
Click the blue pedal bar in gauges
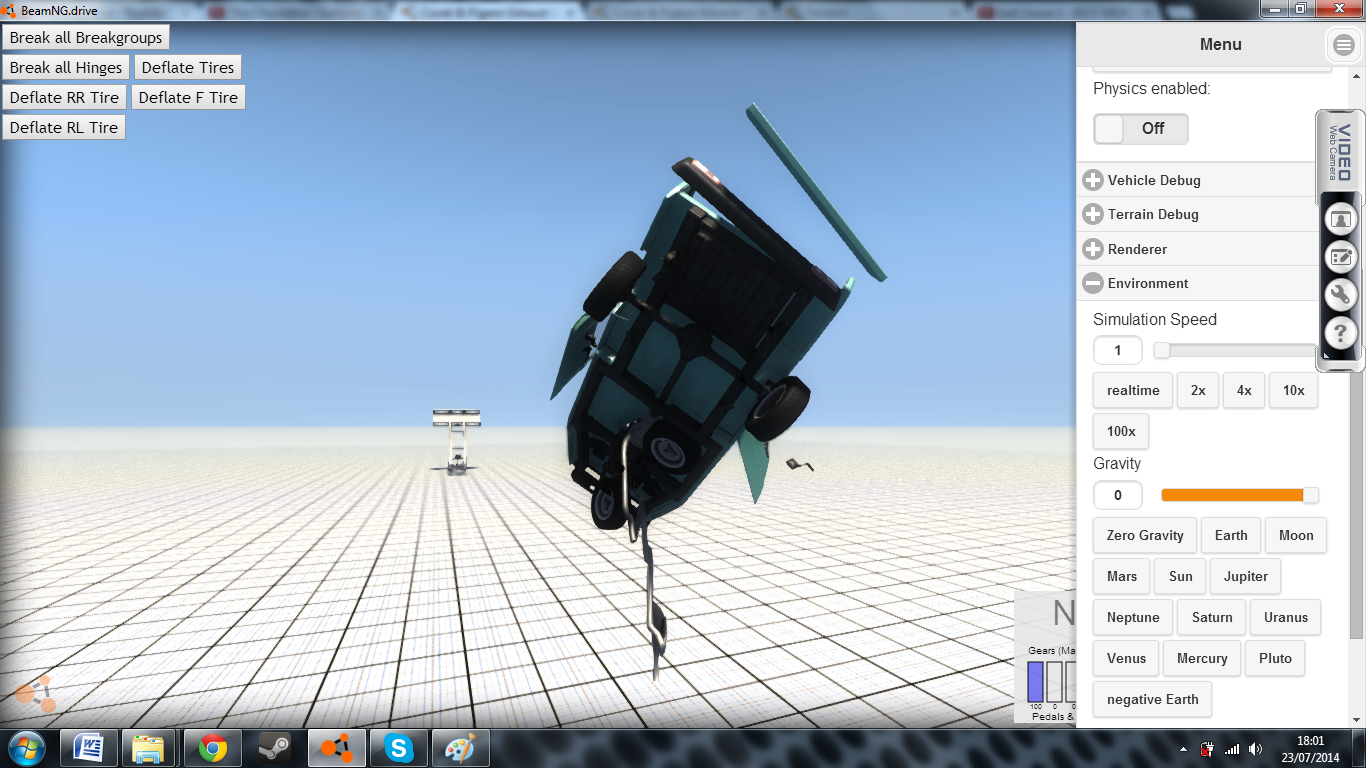1035,682
